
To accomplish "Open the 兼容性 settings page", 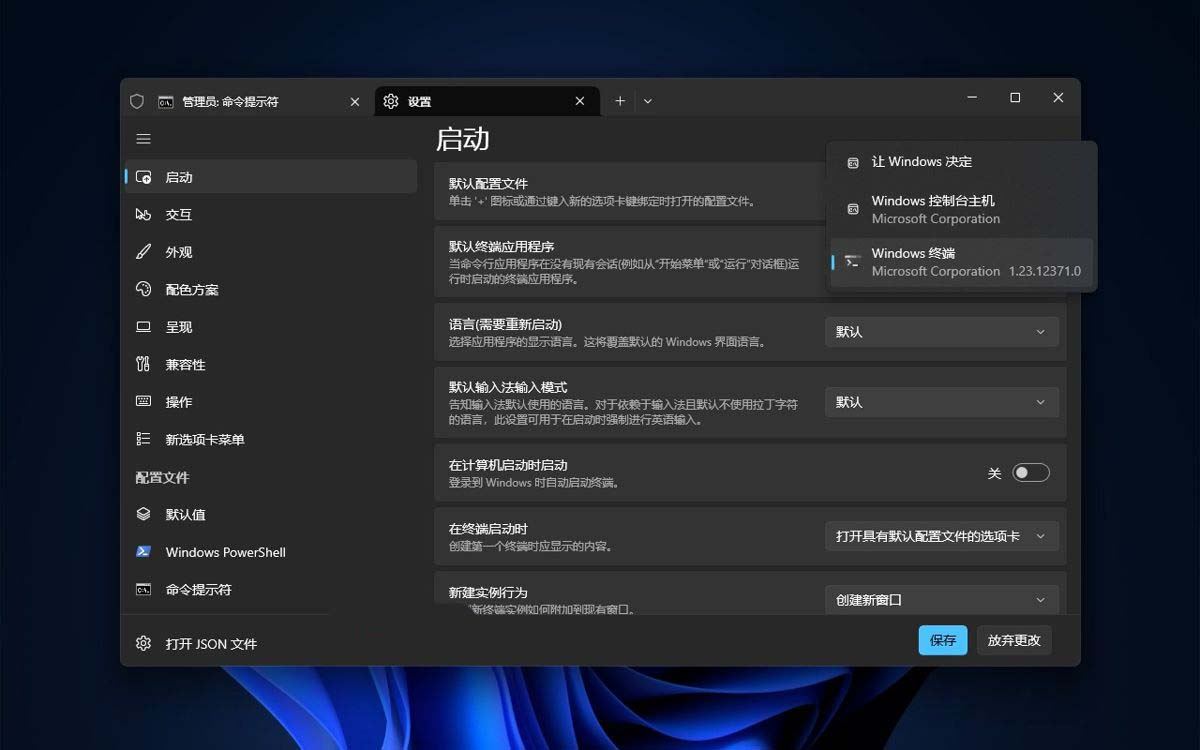I will [271, 364].
